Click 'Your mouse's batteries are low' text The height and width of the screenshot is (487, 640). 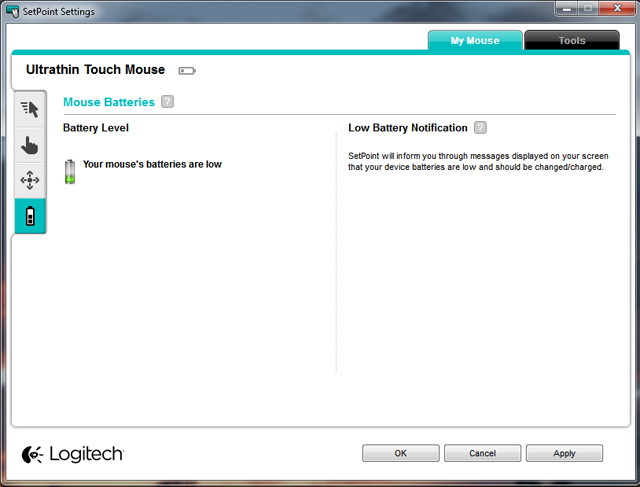(152, 164)
